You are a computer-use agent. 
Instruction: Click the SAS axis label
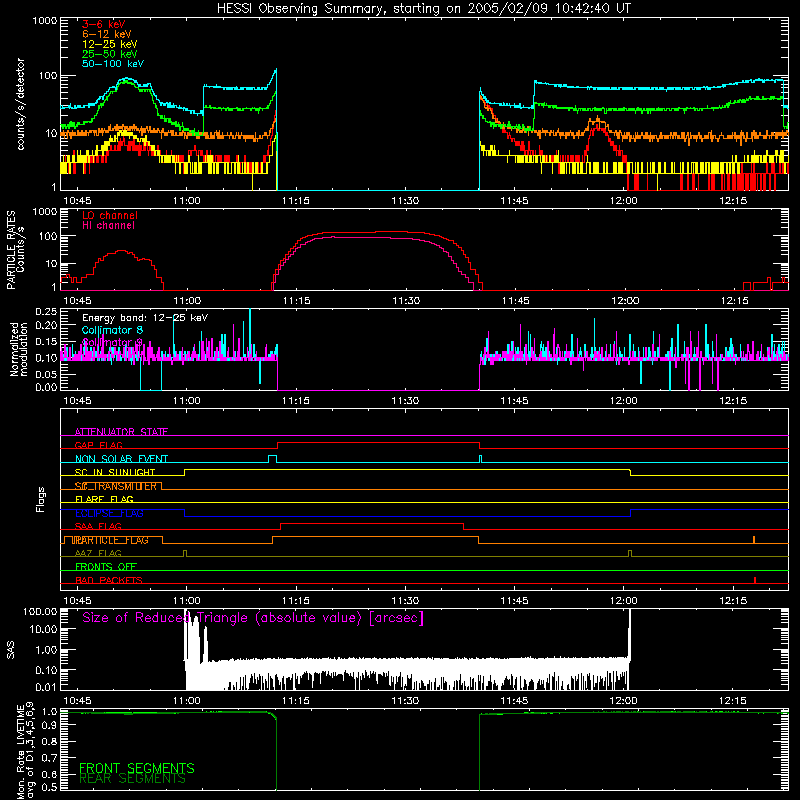(x=11, y=650)
